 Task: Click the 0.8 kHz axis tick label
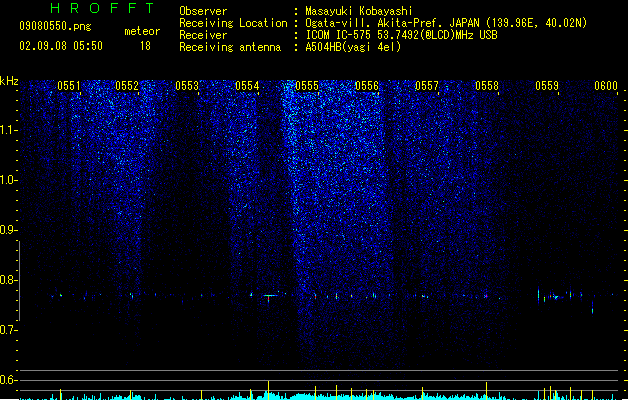point(8,280)
